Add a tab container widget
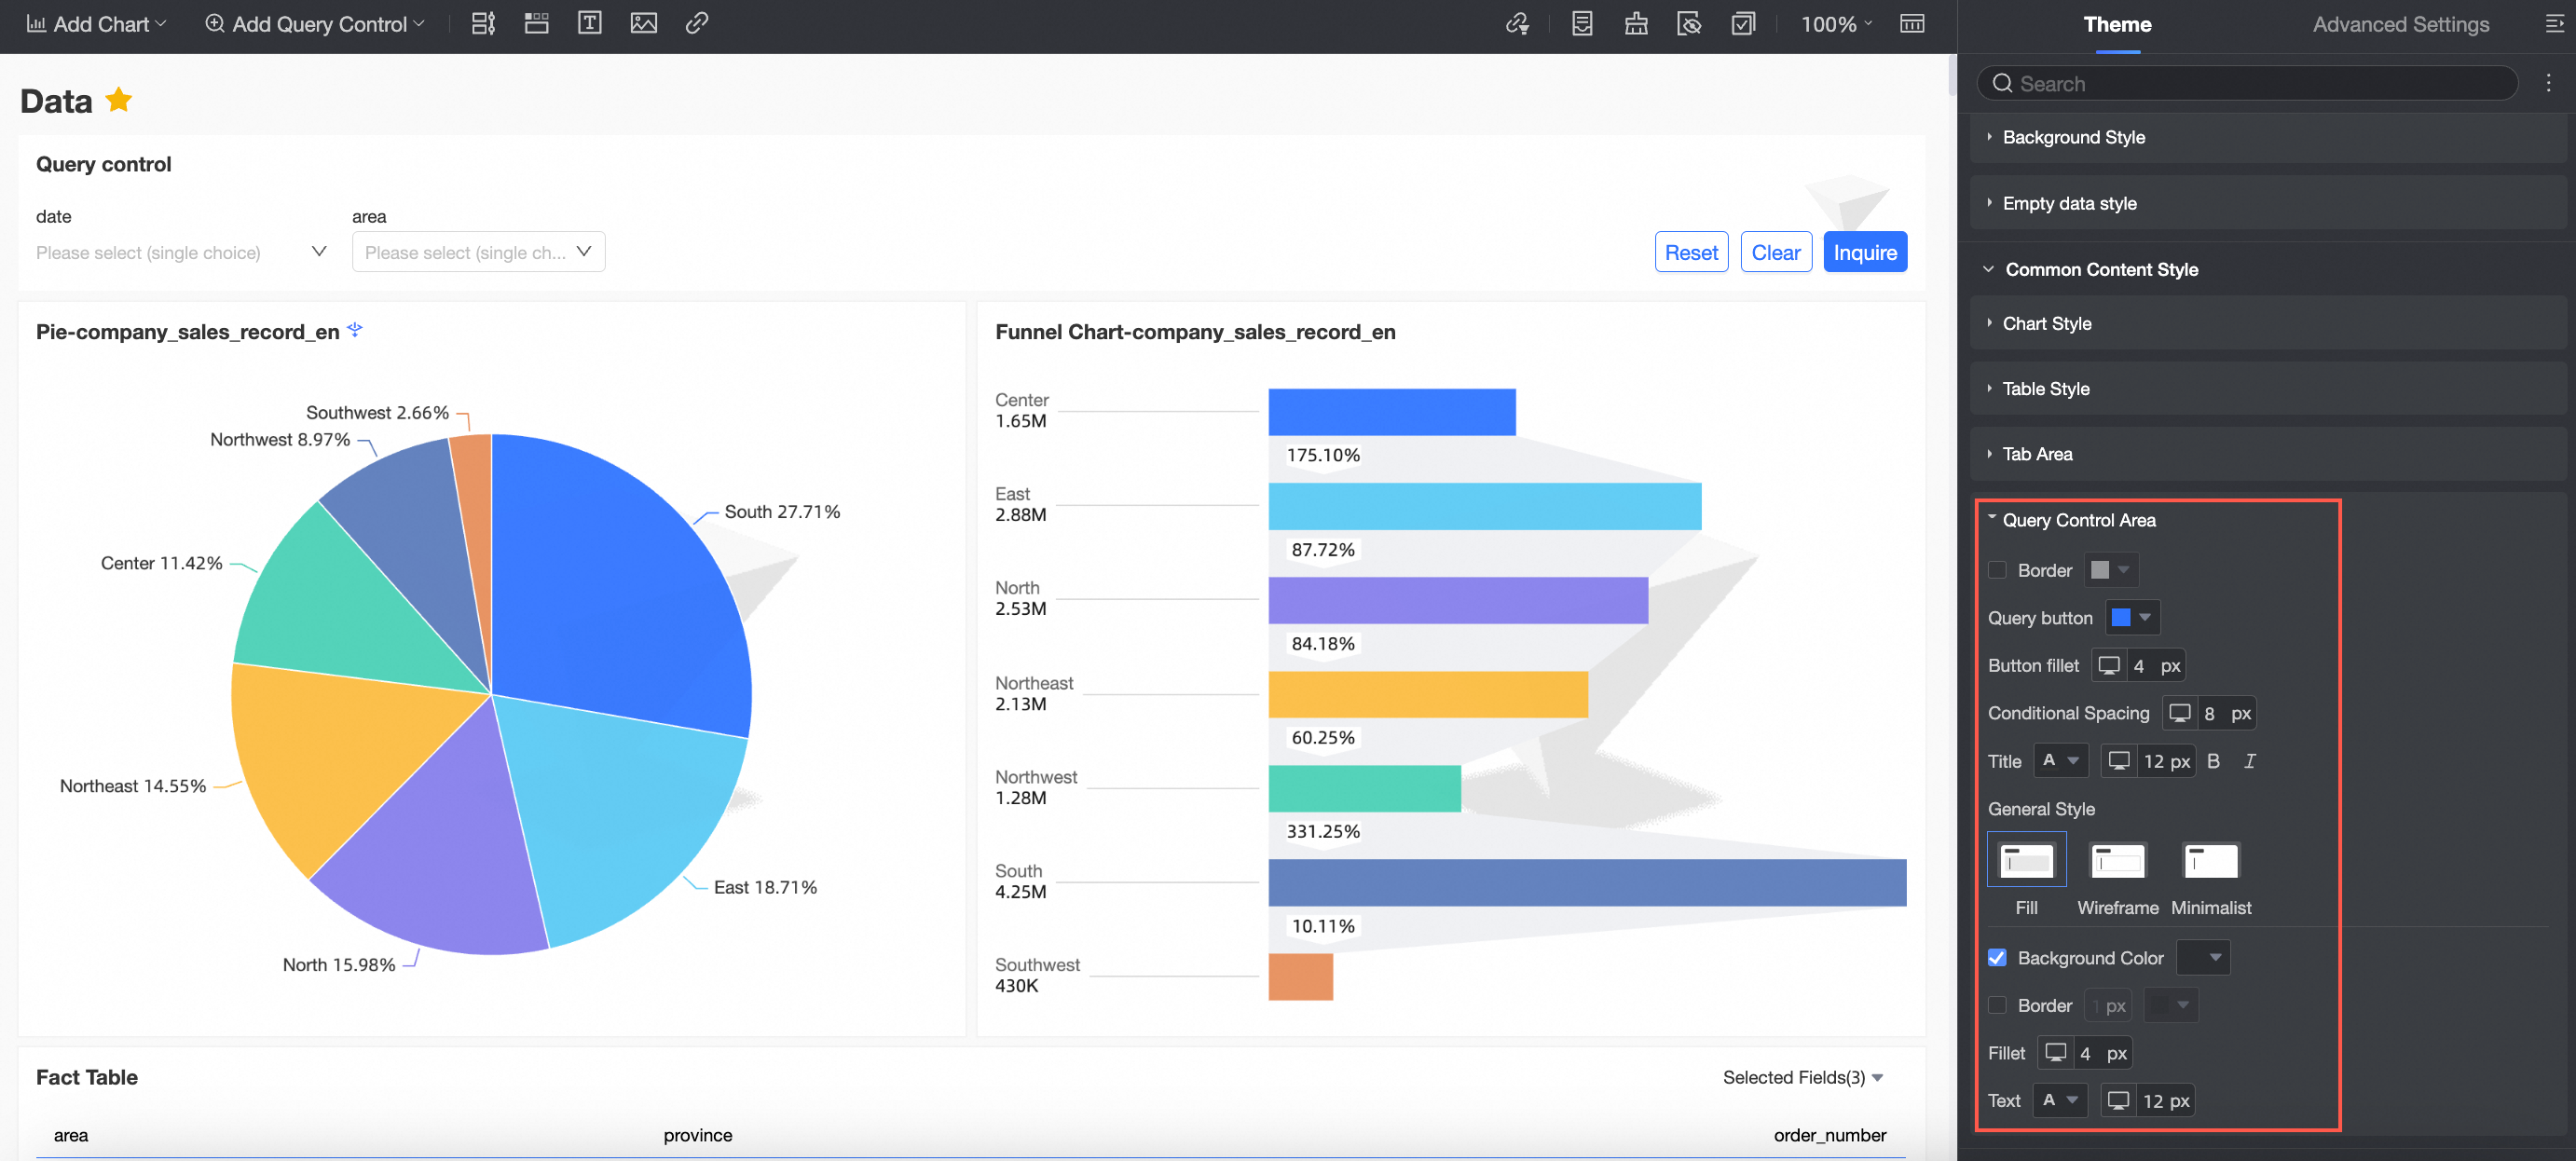Screen dimensions: 2576x1161 (x=536, y=23)
